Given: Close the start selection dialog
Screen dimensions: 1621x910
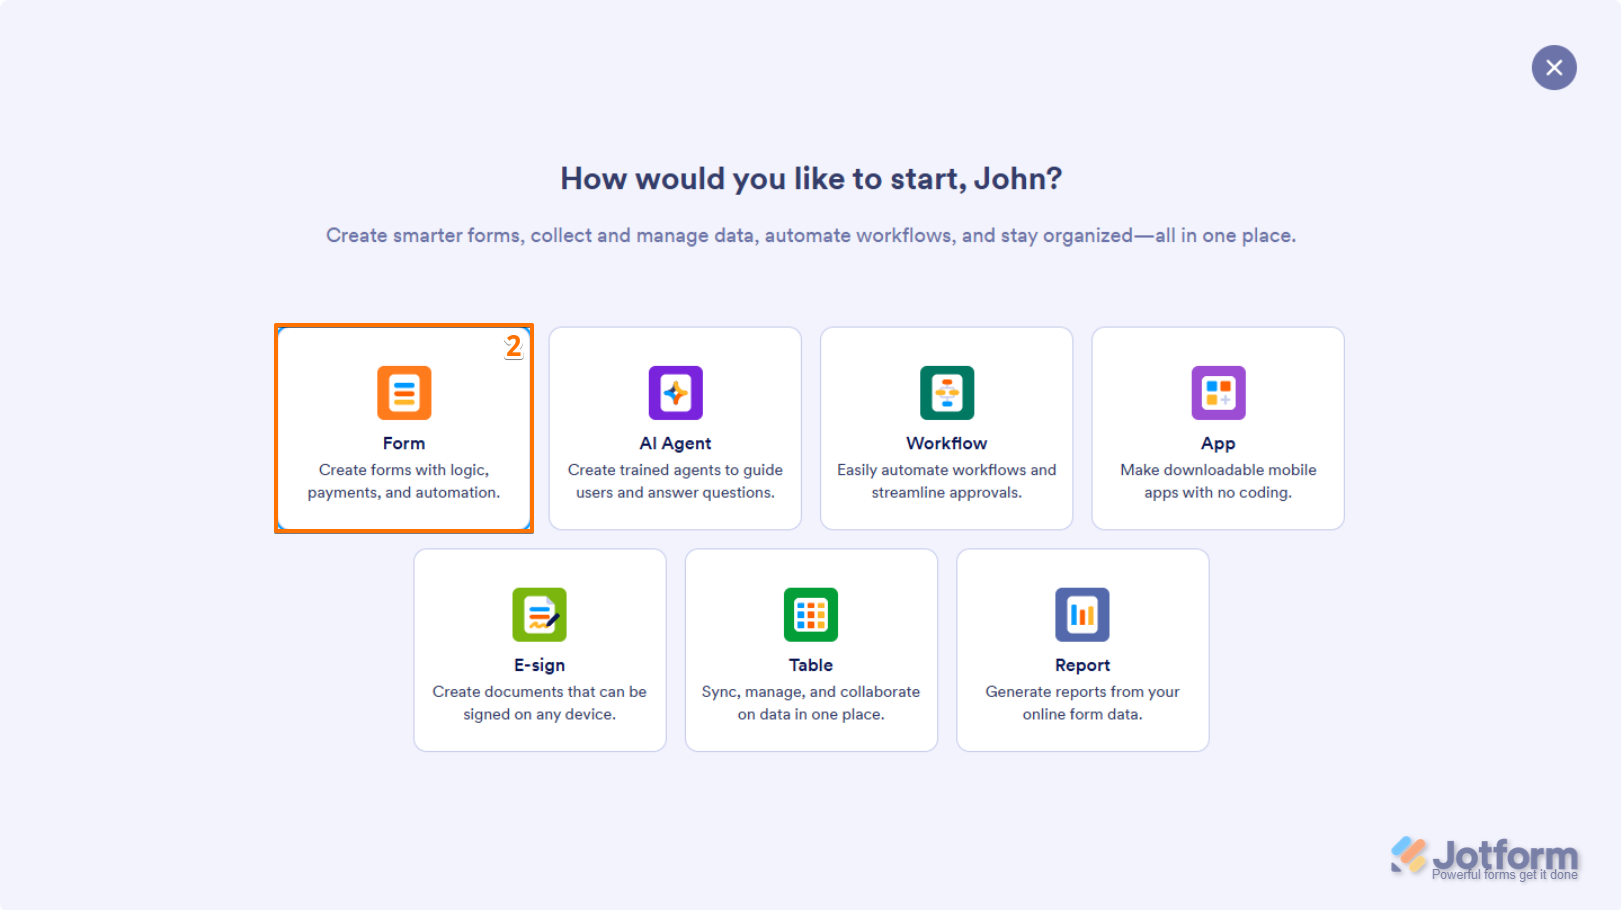Looking at the screenshot, I should point(1553,68).
